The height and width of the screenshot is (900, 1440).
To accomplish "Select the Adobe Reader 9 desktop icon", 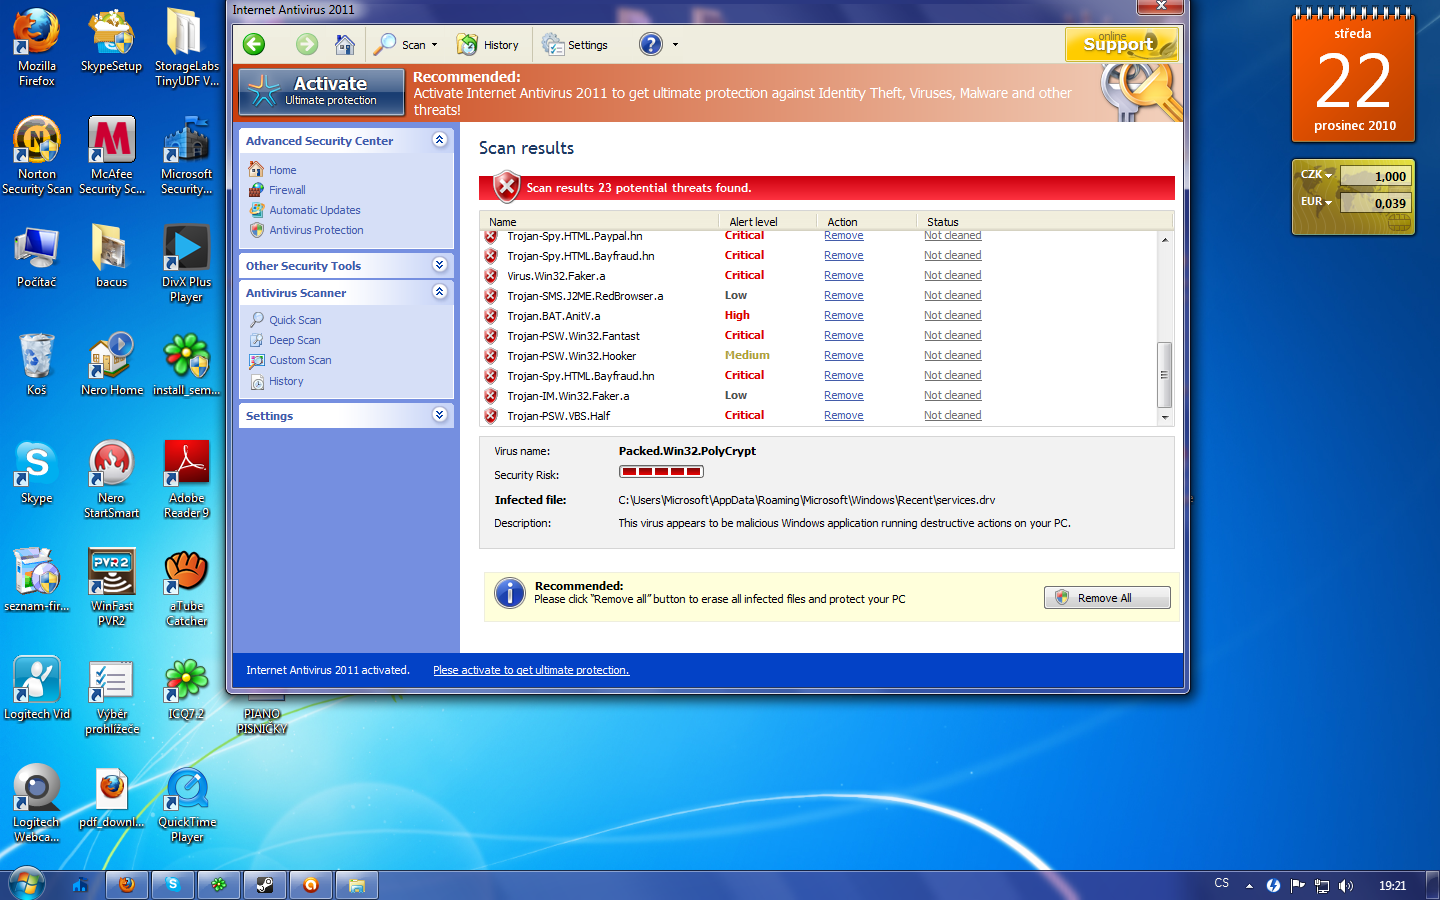I will (186, 479).
